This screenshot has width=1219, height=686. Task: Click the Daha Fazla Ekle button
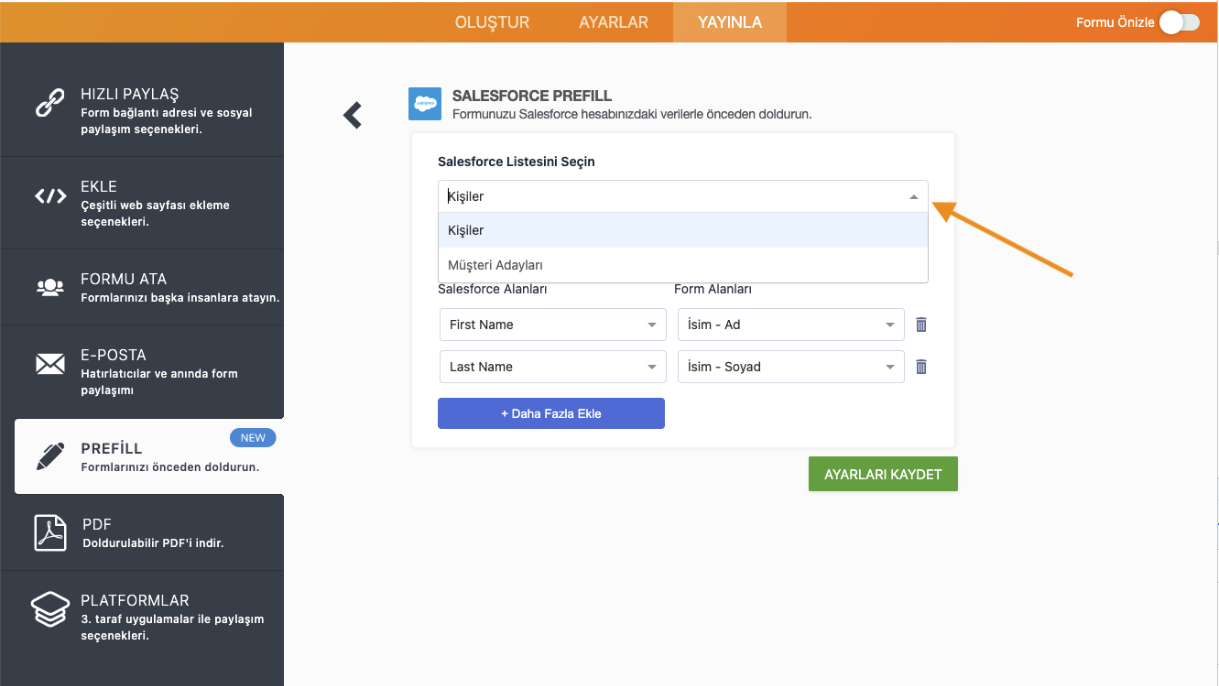tap(551, 413)
